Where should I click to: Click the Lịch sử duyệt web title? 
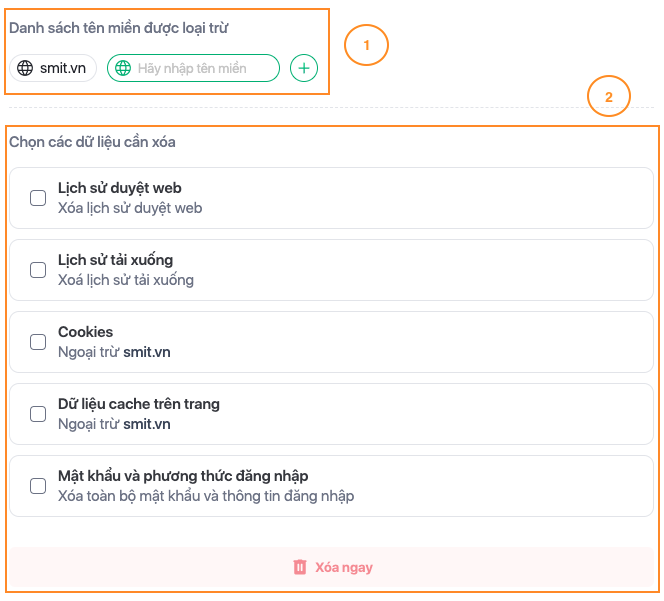(x=120, y=188)
